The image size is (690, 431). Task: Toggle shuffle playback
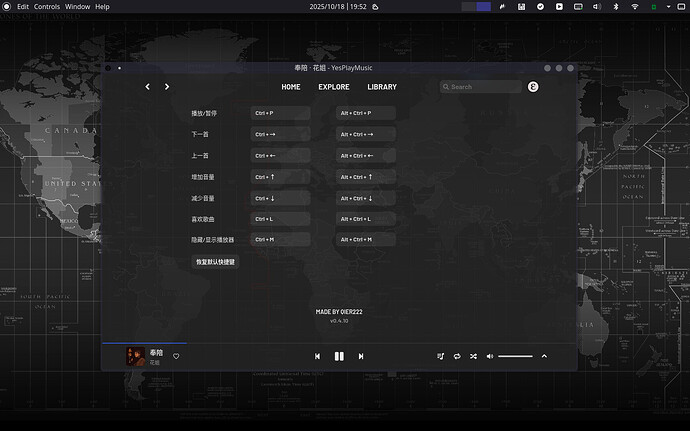point(473,356)
